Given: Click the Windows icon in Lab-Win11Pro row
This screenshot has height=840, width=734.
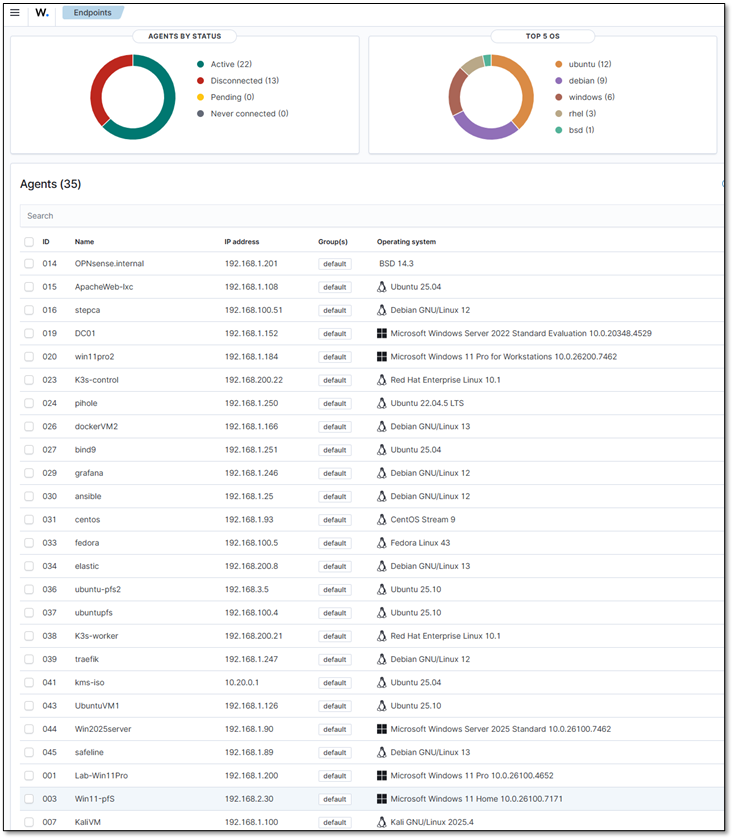Looking at the screenshot, I should [x=381, y=776].
